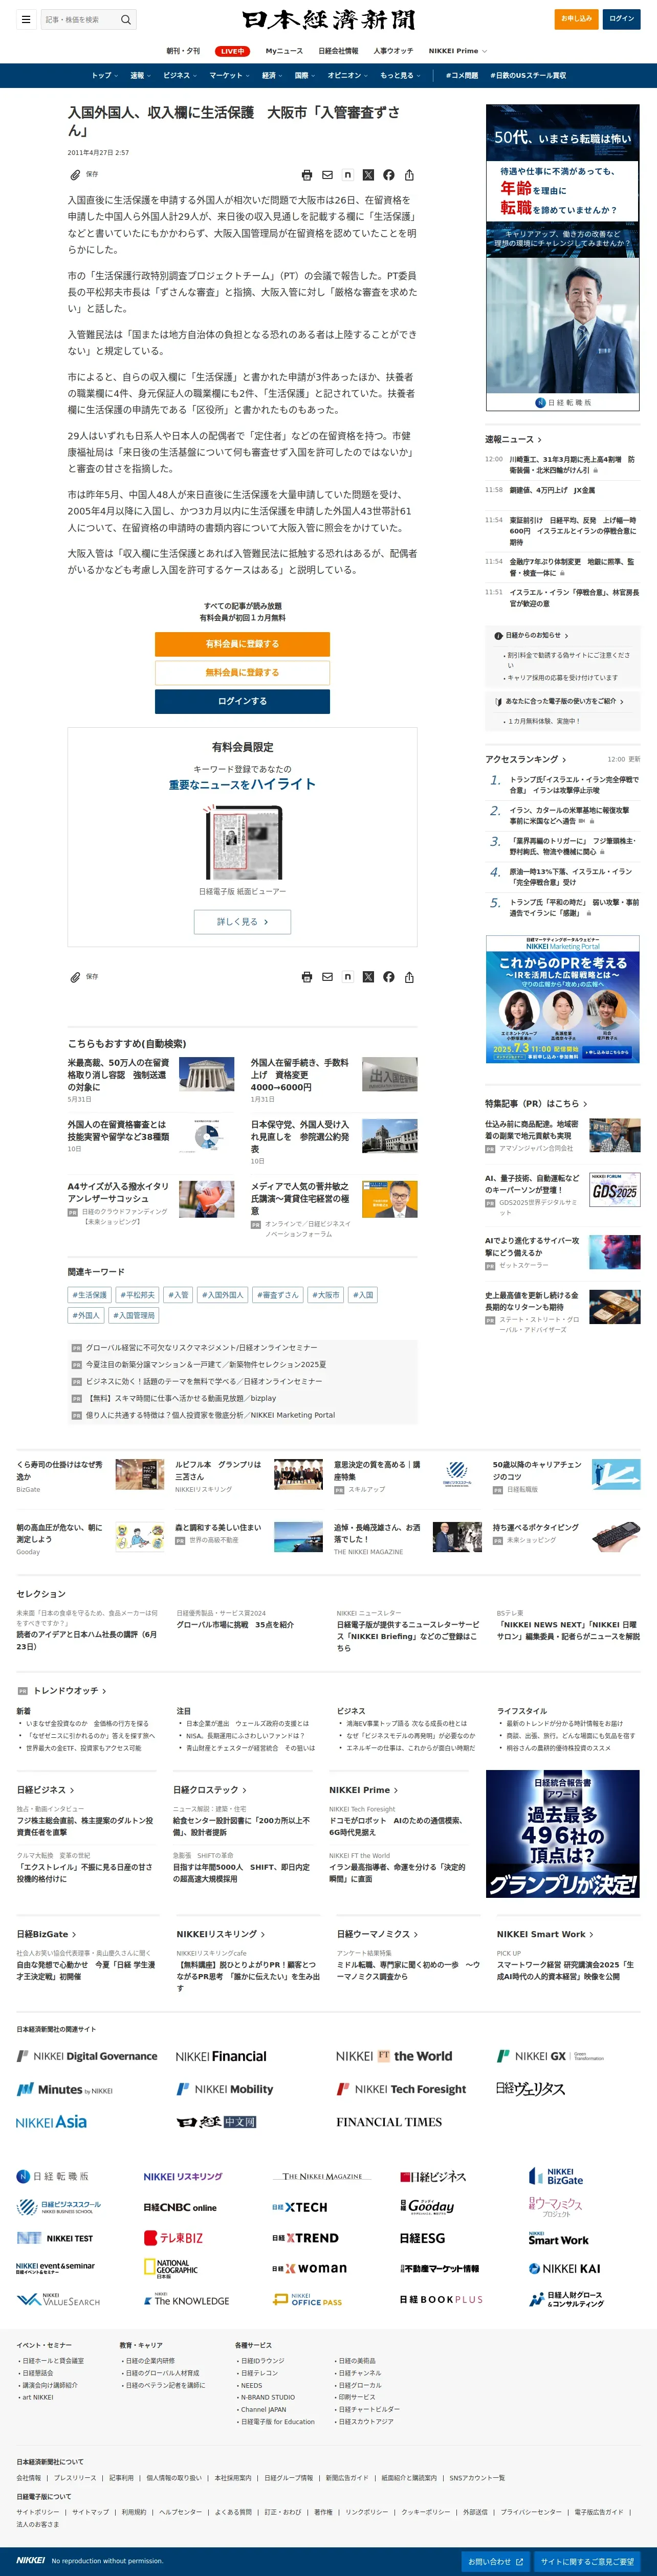657x2576 pixels.
Task: Open the 日経 xTECH logo link
Action: (x=300, y=2207)
